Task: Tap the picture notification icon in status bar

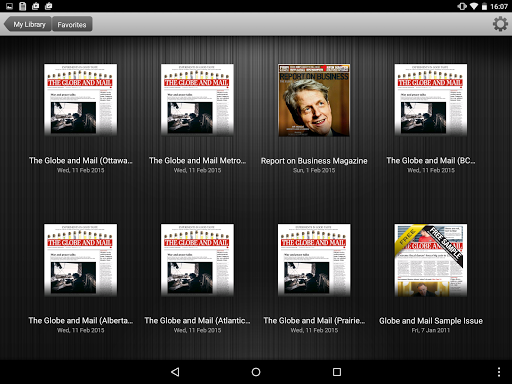Action: pyautogui.click(x=9, y=6)
